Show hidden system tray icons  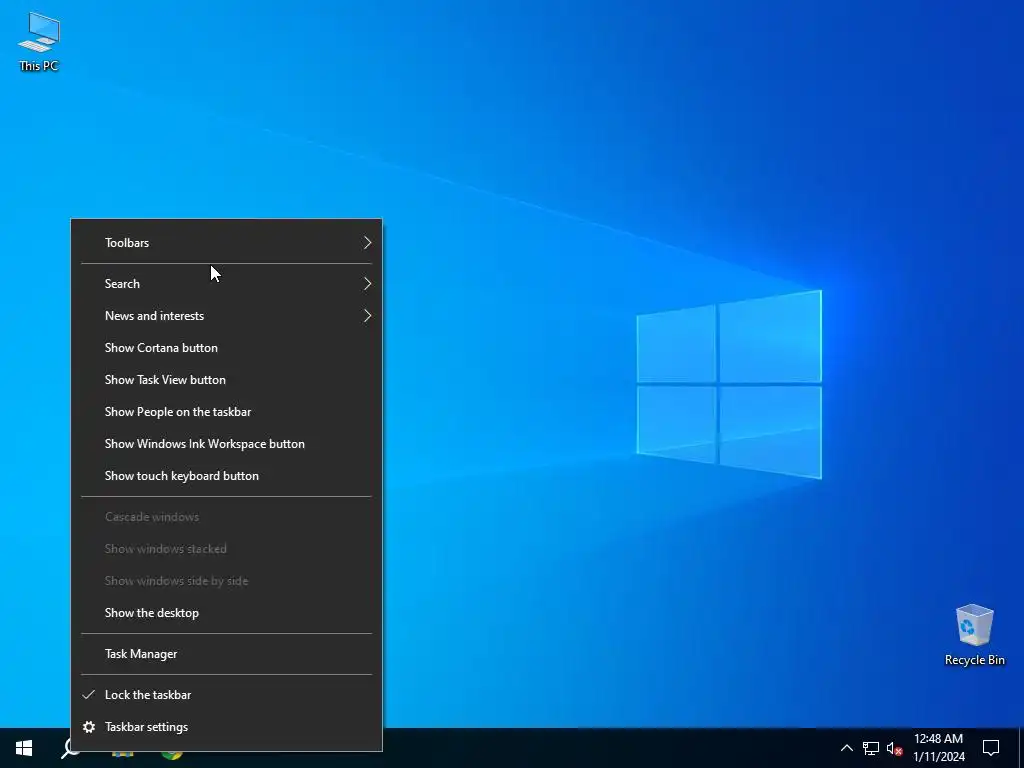[846, 748]
